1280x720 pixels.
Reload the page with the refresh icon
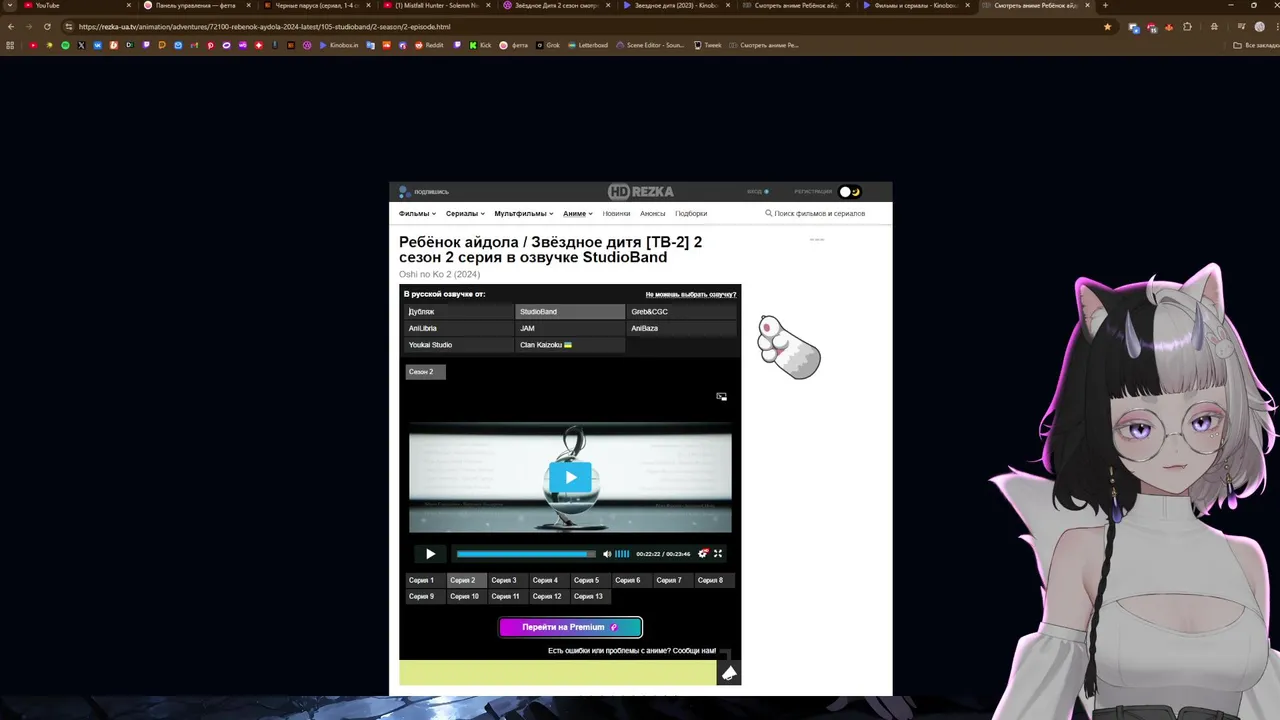pos(47,27)
